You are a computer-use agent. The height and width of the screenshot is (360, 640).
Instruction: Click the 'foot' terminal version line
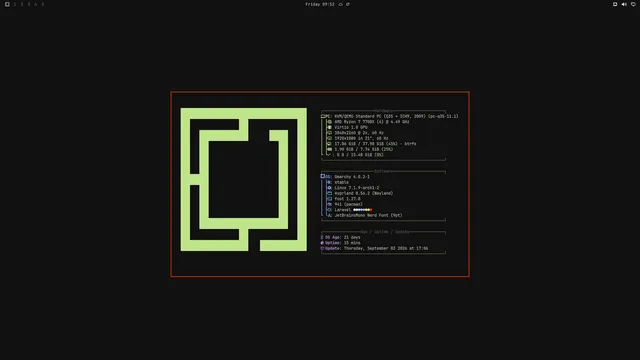(x=347, y=199)
